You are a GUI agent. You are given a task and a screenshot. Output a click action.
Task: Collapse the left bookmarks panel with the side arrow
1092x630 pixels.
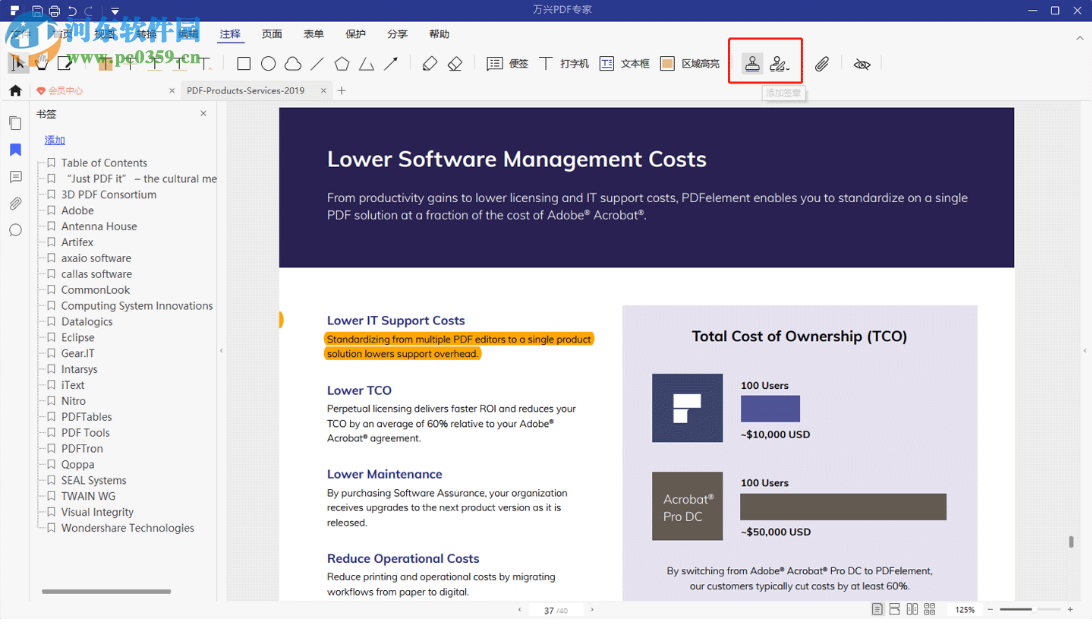click(221, 351)
